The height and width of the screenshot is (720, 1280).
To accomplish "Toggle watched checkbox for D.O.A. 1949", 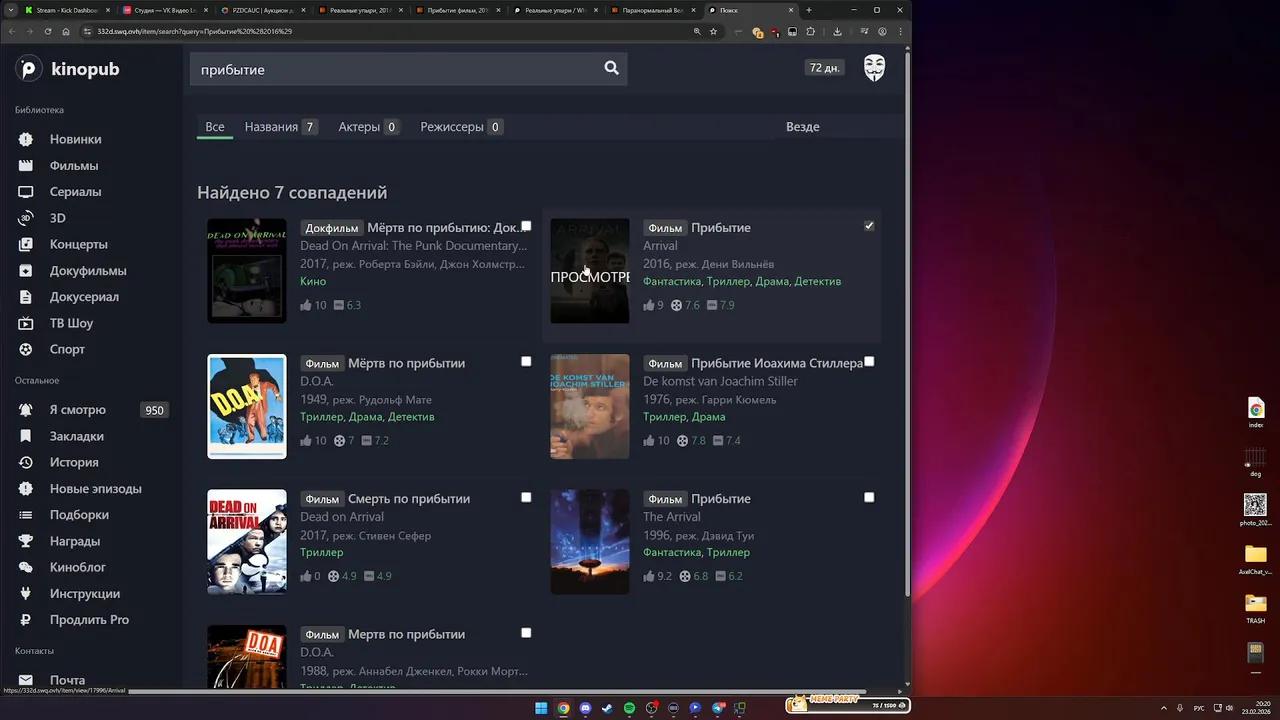I will (x=526, y=361).
